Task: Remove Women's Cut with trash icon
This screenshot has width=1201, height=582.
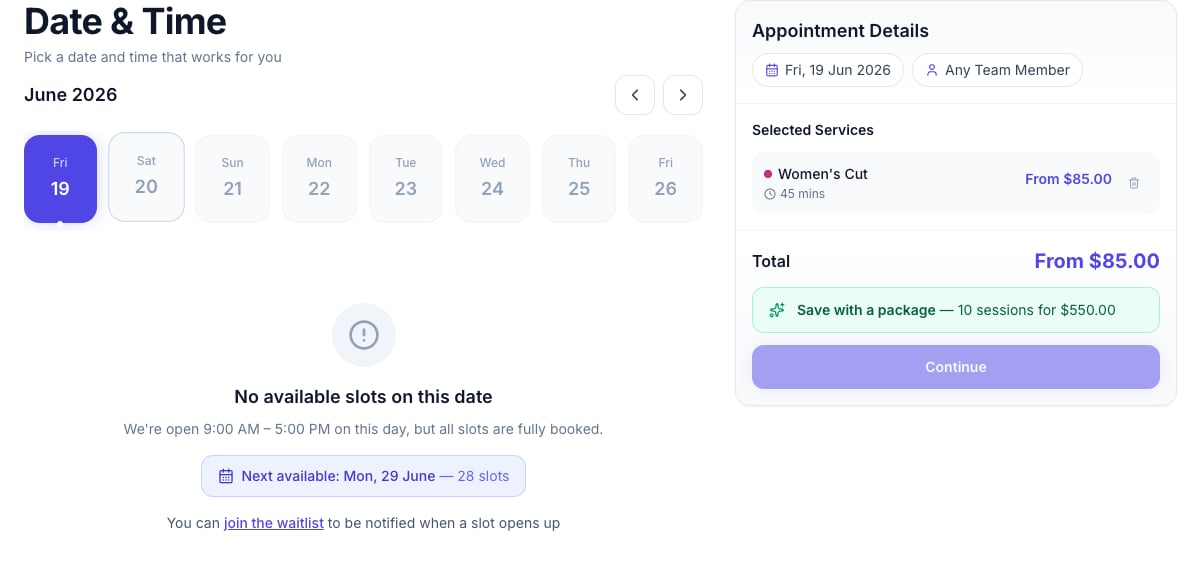Action: coord(1134,183)
